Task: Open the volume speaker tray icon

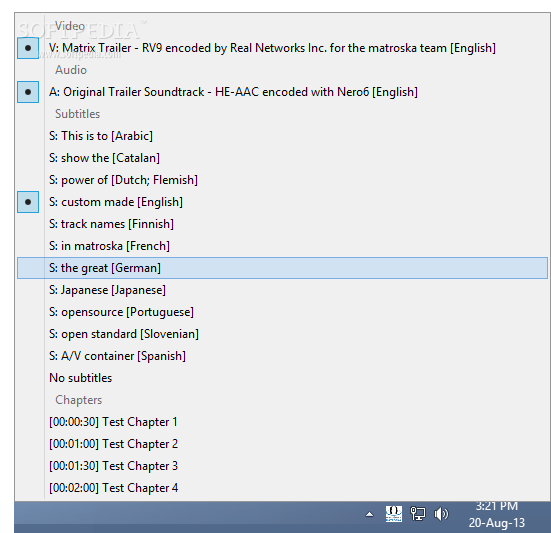Action: click(441, 514)
